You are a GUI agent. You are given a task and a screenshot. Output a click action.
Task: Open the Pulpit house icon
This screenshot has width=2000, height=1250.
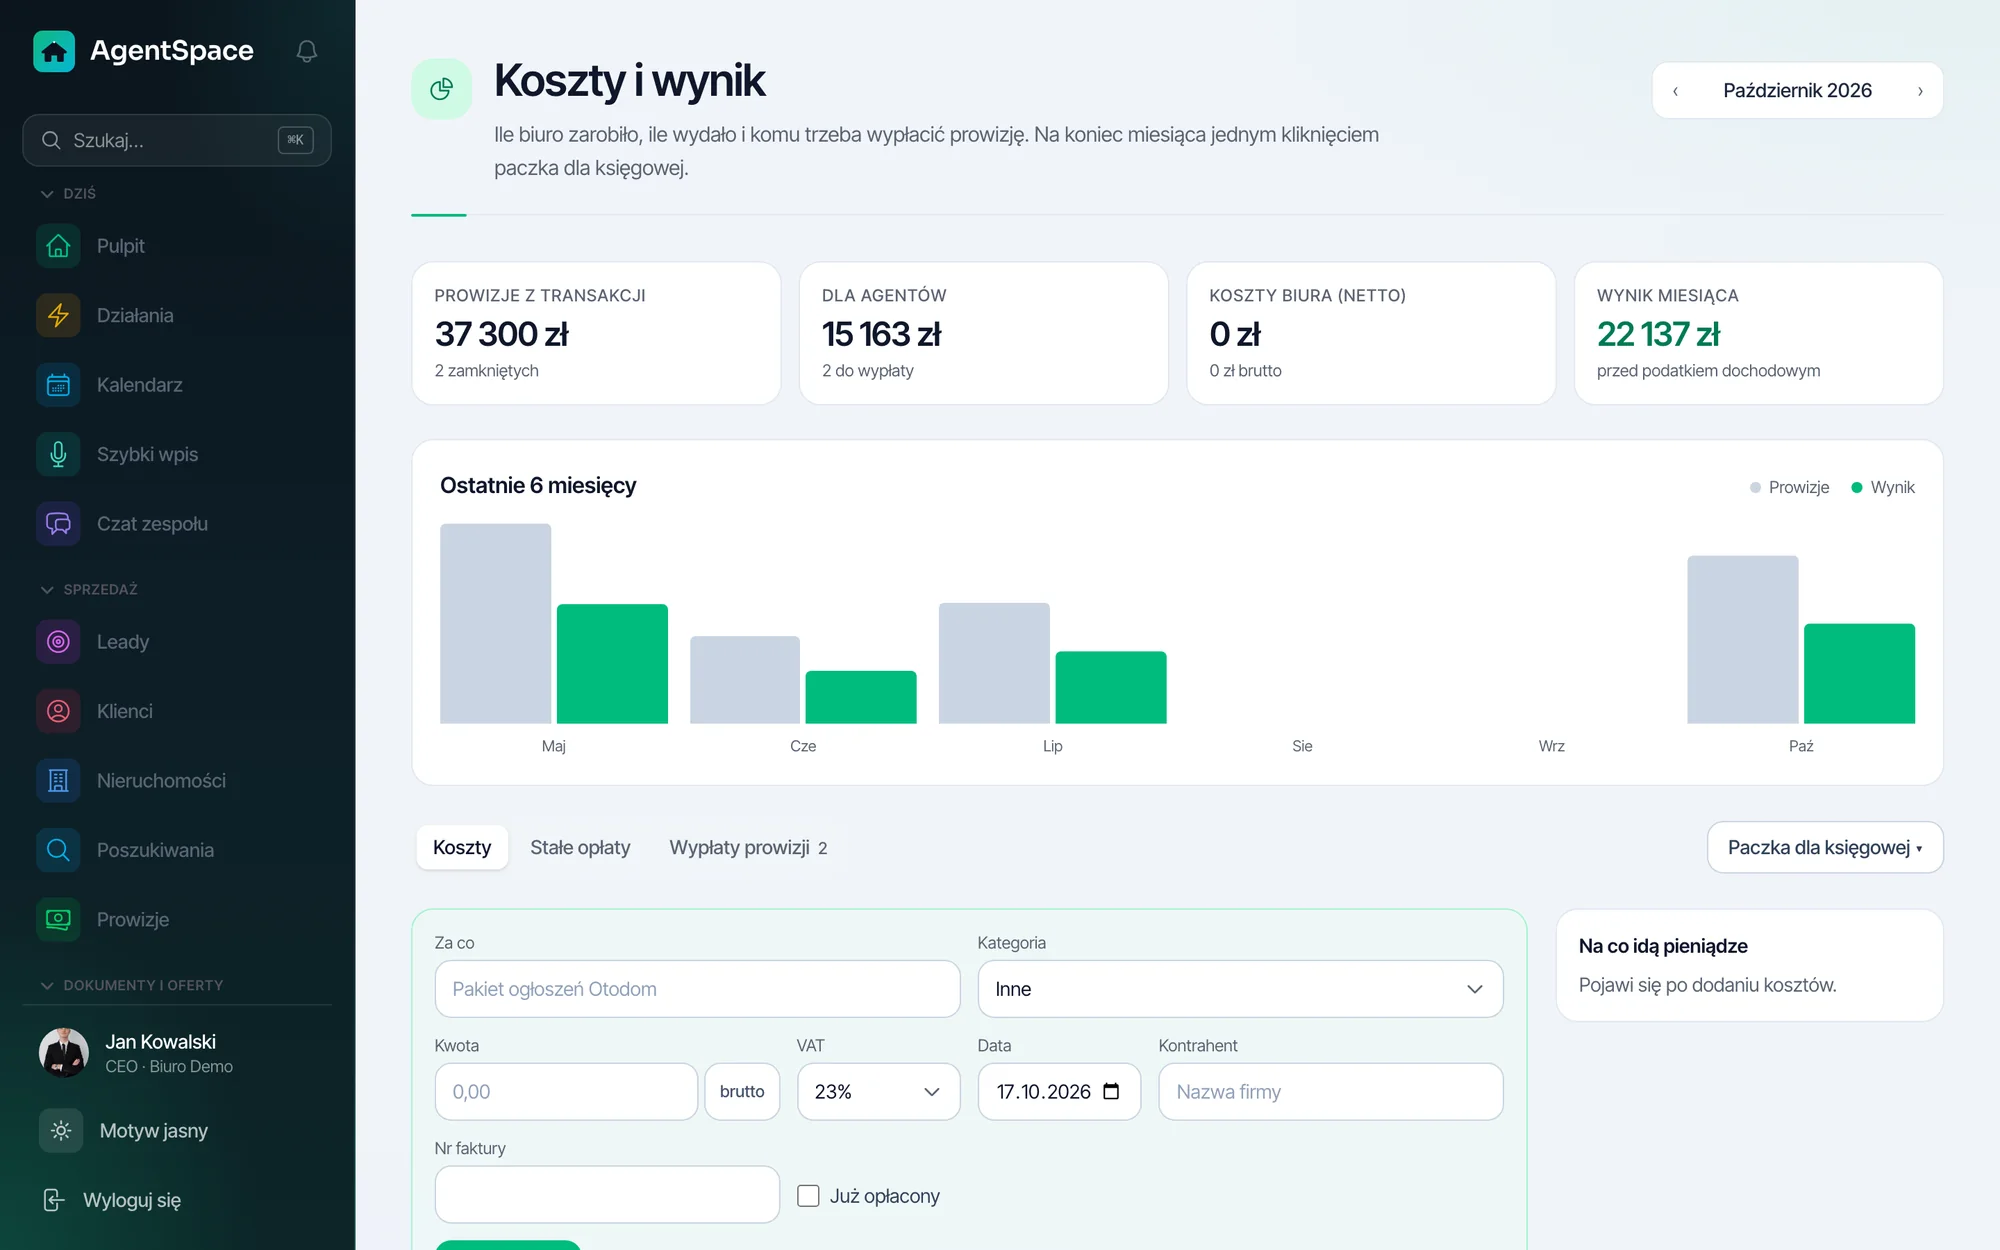58,246
